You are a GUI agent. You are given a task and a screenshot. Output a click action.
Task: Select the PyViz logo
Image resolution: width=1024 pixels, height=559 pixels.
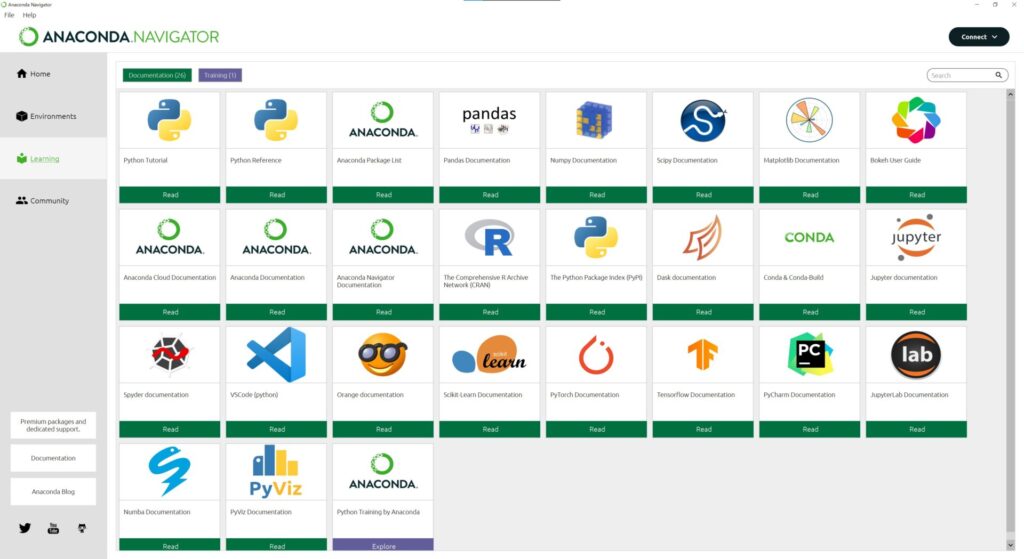276,471
